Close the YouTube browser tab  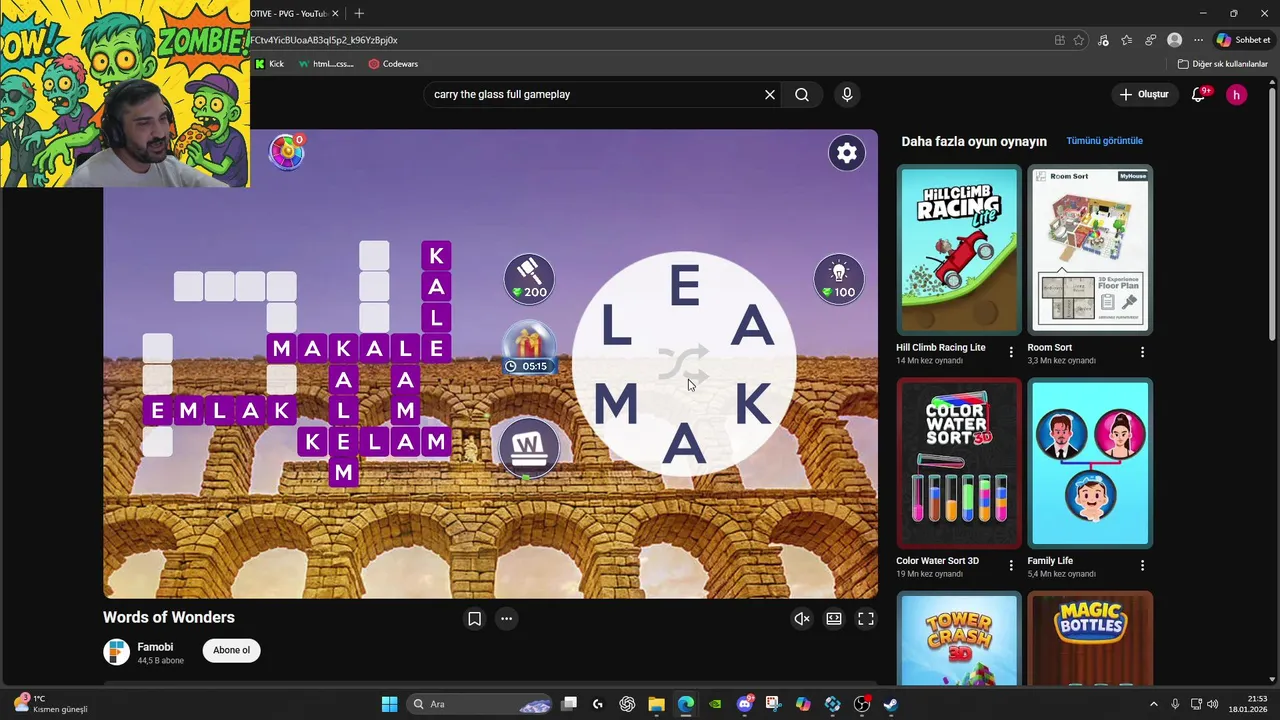pyautogui.click(x=336, y=13)
